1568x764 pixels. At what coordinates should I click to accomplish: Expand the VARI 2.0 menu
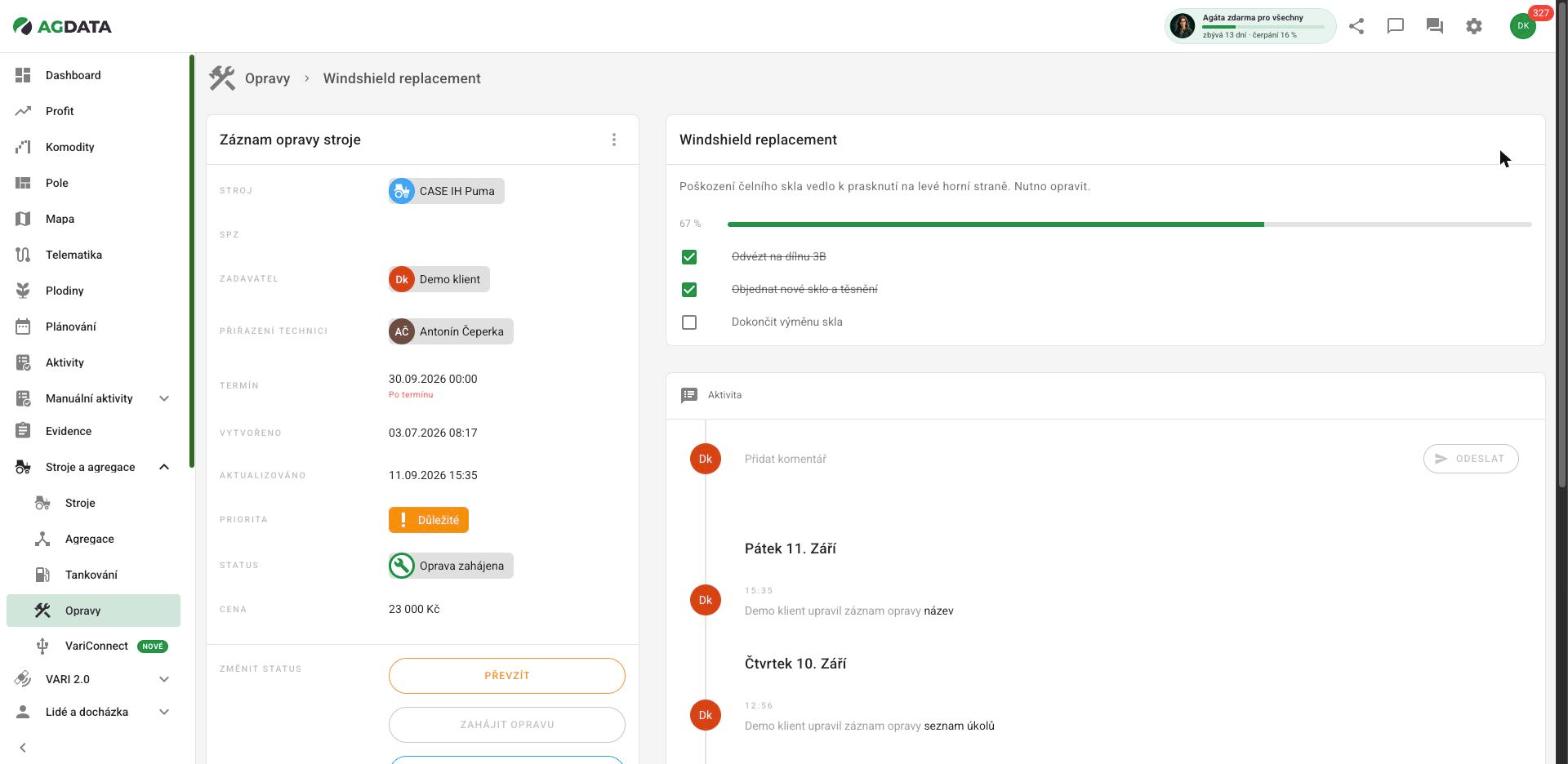click(x=164, y=679)
